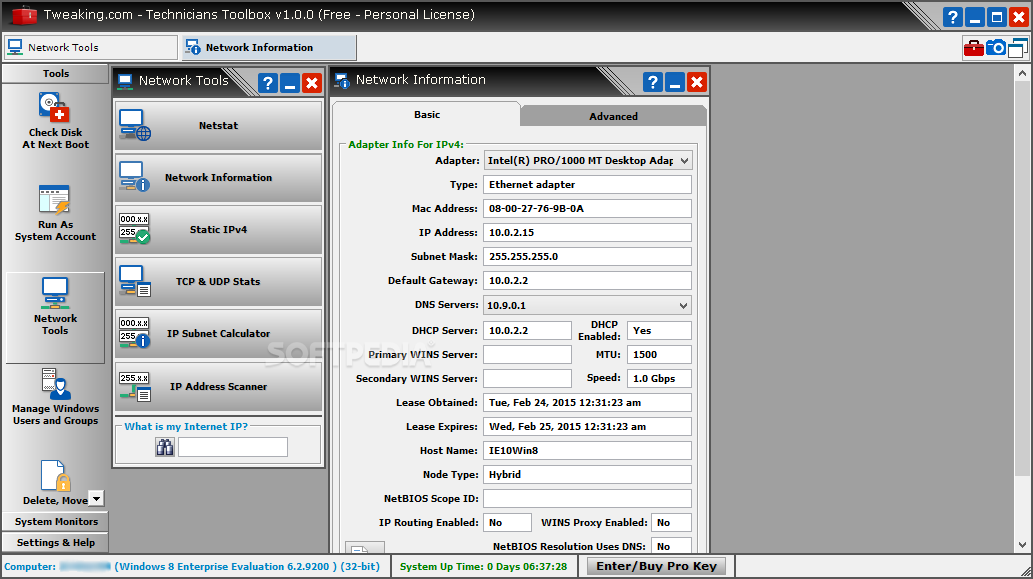Close the Network Information panel
Image resolution: width=1033 pixels, height=579 pixels.
coord(696,82)
